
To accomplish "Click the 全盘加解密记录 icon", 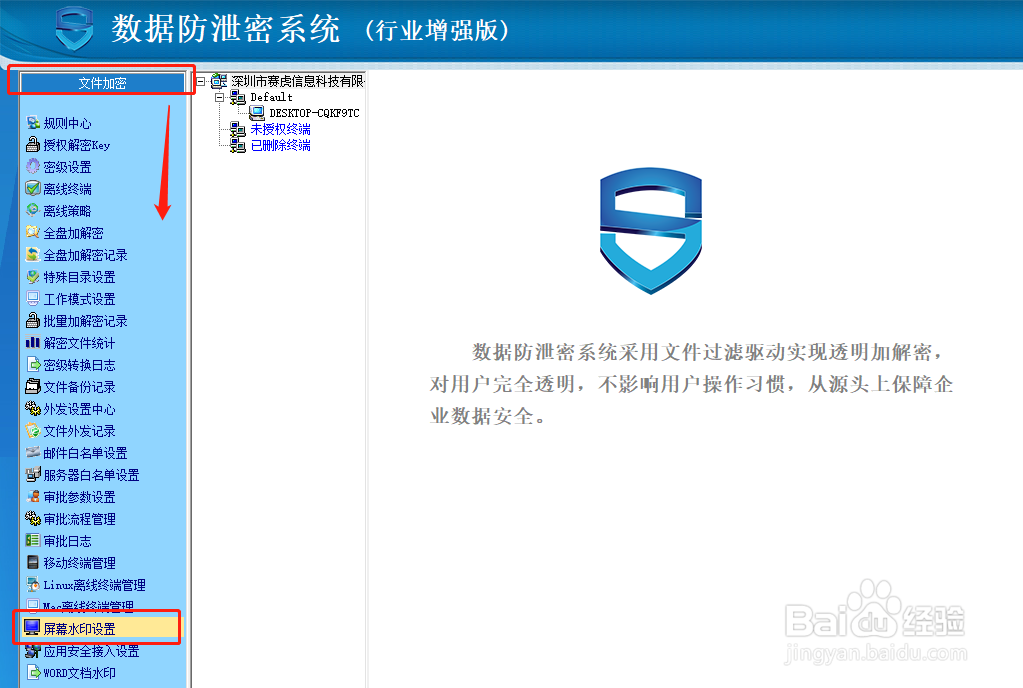I will 33,254.
